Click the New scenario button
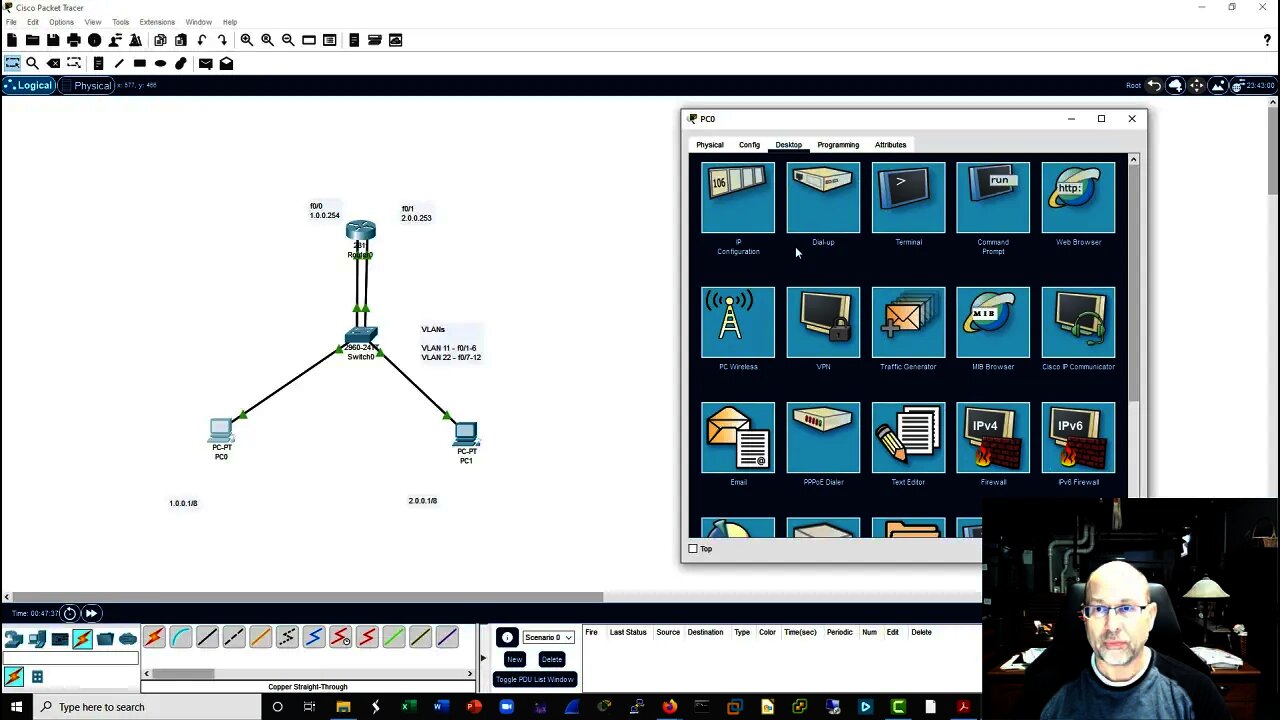Viewport: 1280px width, 720px height. (514, 659)
